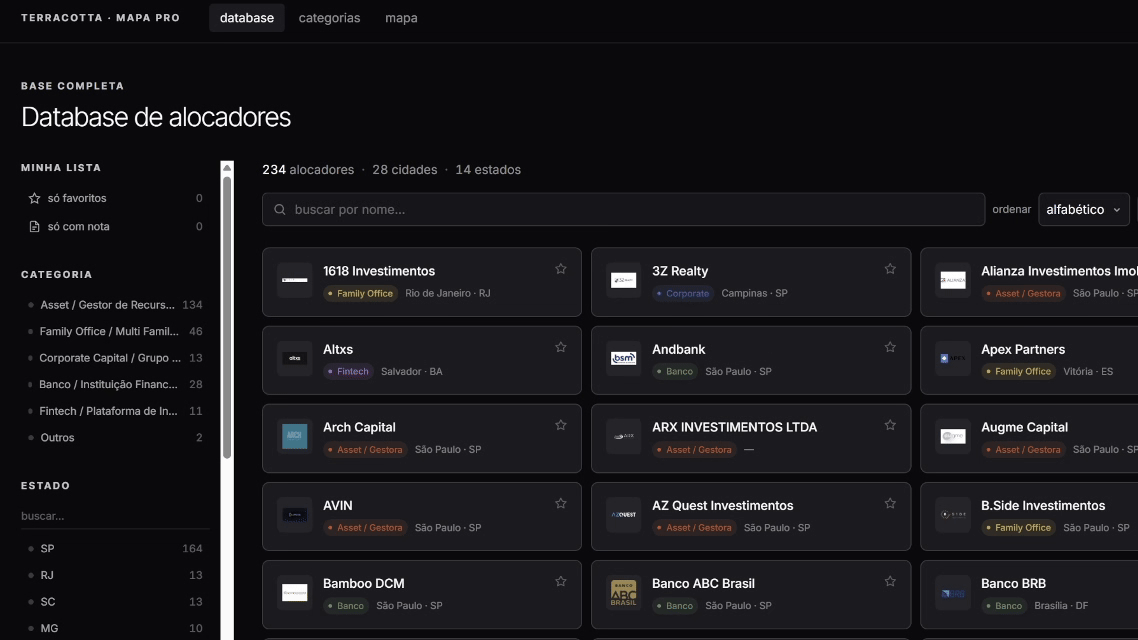Viewport: 1138px width, 640px height.
Task: Star the Altxs allocator card
Action: 561,348
